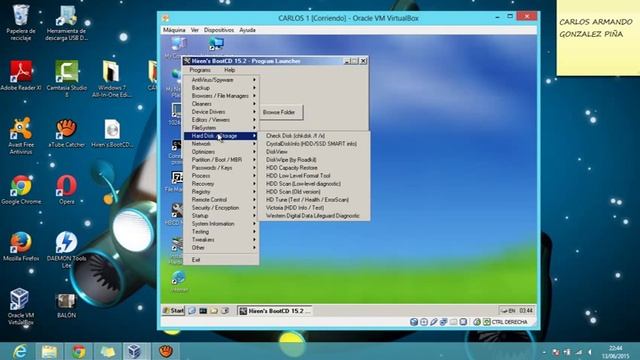Open the Mozilla Firefox desktop icon

(x=21, y=246)
